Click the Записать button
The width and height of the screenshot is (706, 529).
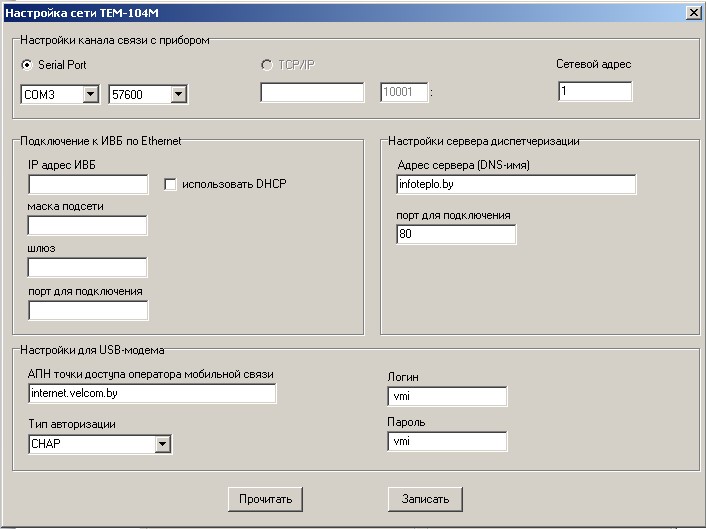[x=425, y=499]
